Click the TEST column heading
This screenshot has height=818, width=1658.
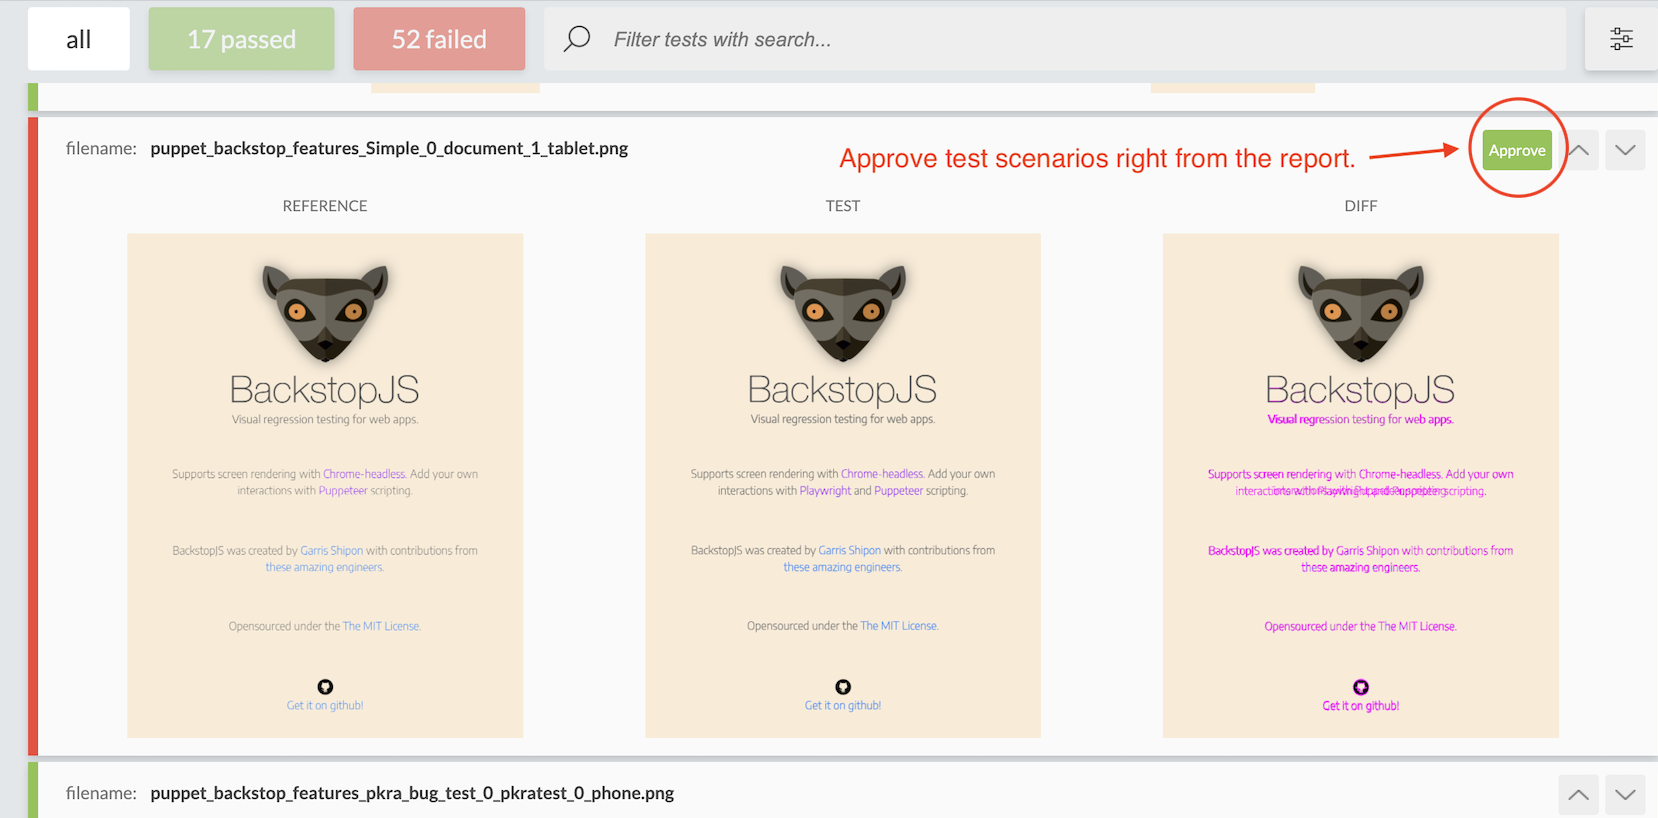[843, 206]
